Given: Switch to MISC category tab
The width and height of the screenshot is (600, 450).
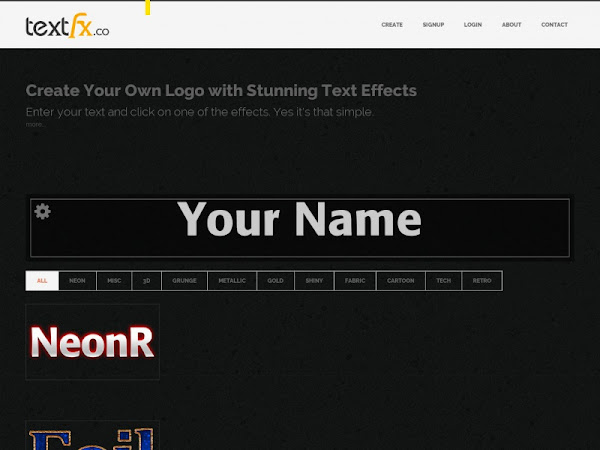Looking at the screenshot, I should [114, 280].
